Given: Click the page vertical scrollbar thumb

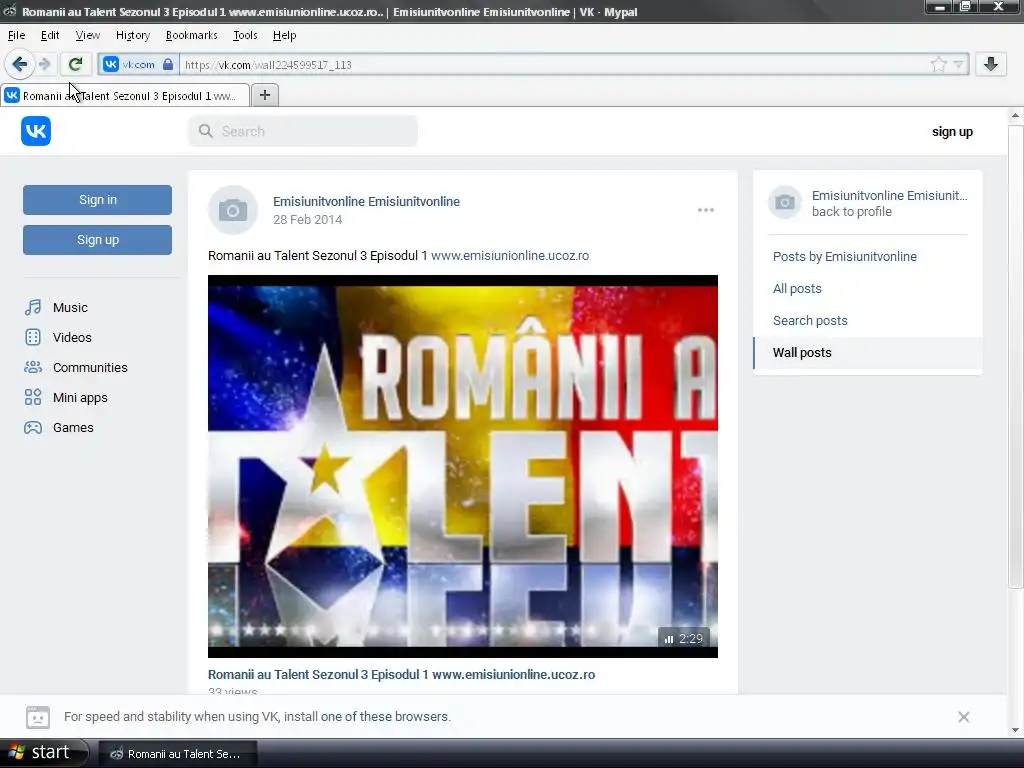Looking at the screenshot, I should click(x=1015, y=356).
